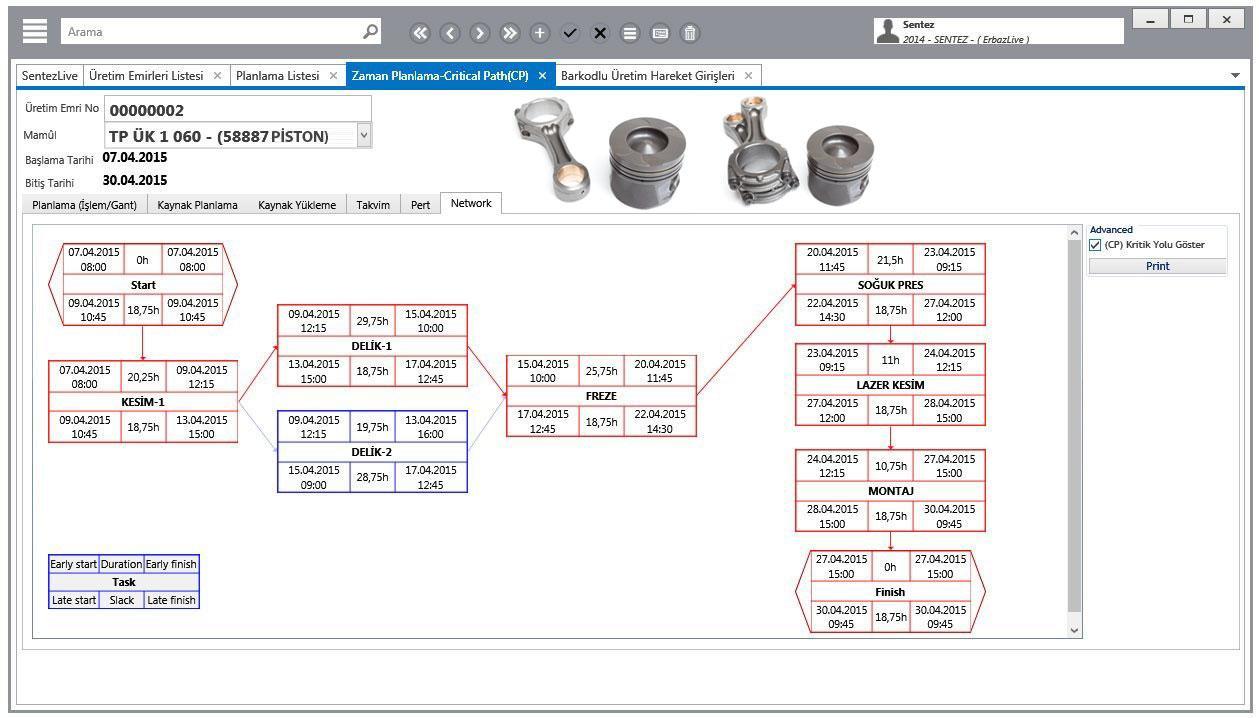Click 29,75h duration in DELİK-1
Screen dimensions: 1259x718
pyautogui.click(x=372, y=322)
